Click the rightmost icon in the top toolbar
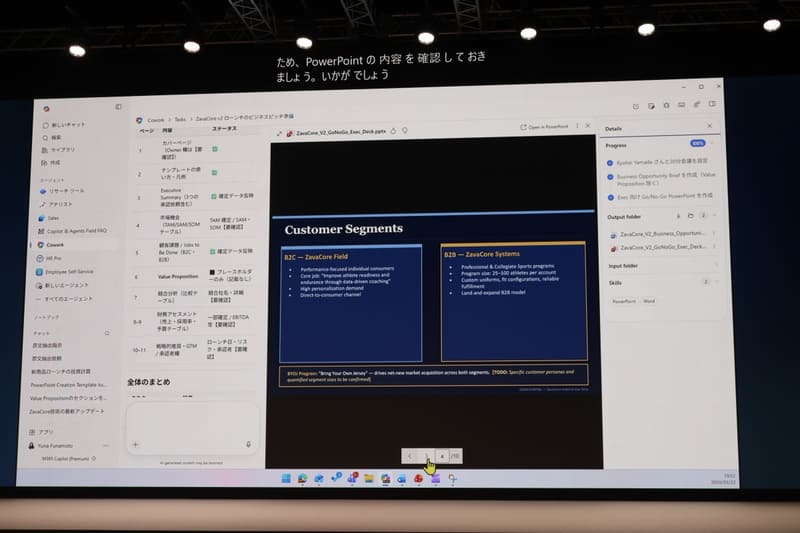This screenshot has width=800, height=533. click(712, 104)
